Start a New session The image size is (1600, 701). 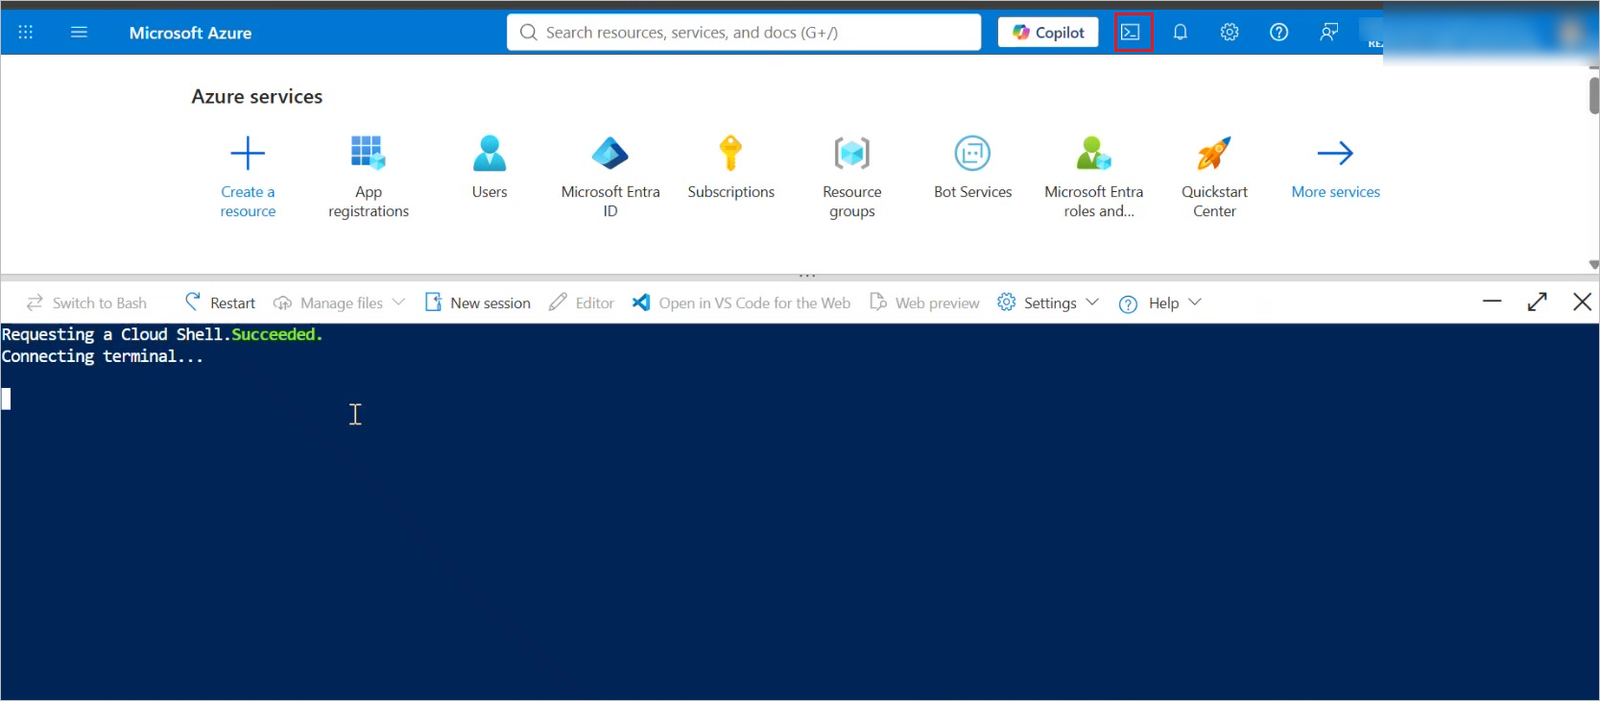point(478,303)
